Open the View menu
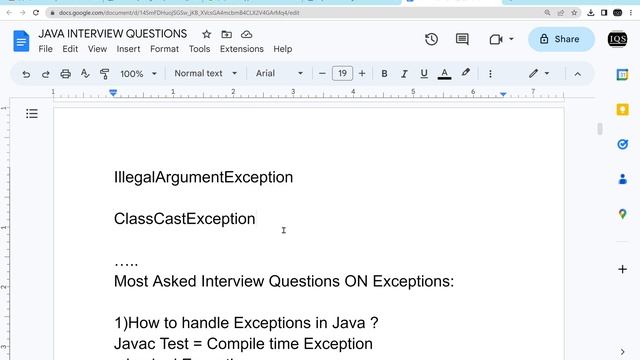640x360 pixels. click(97, 49)
